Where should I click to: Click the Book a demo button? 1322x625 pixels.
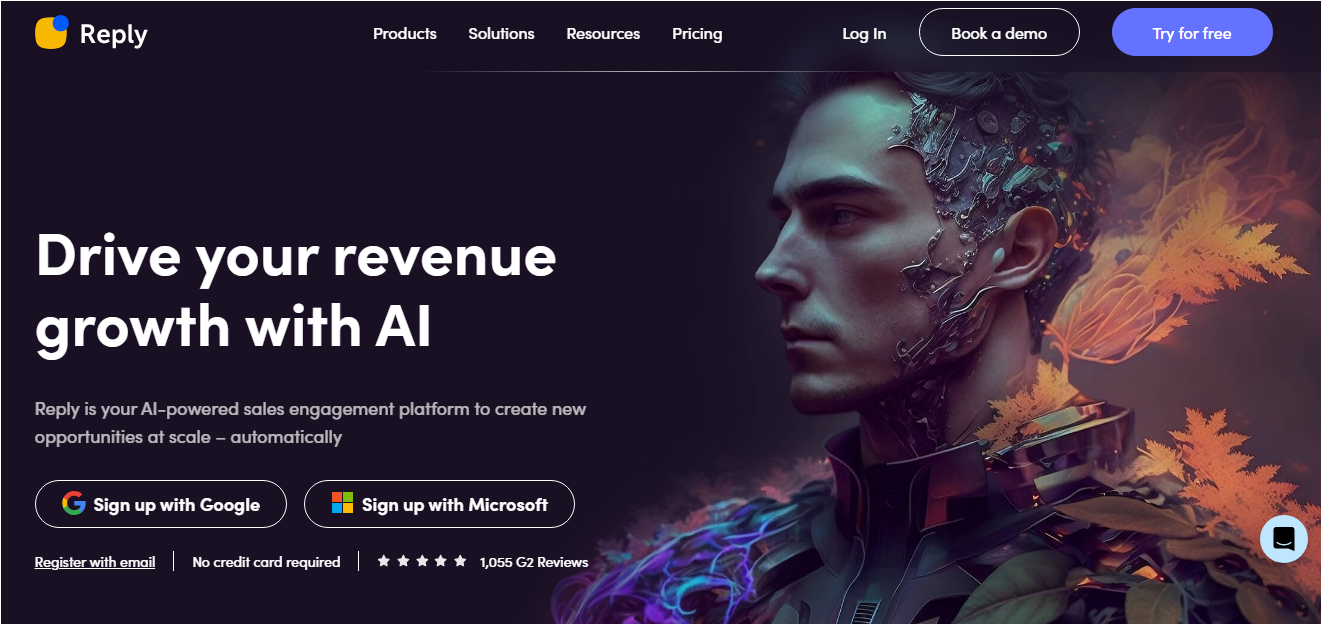coord(999,32)
